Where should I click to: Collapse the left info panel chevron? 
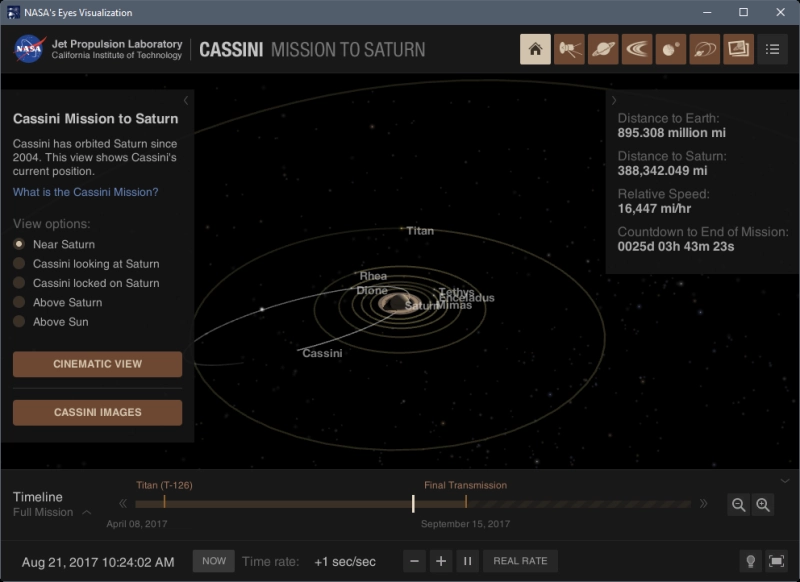(x=186, y=100)
